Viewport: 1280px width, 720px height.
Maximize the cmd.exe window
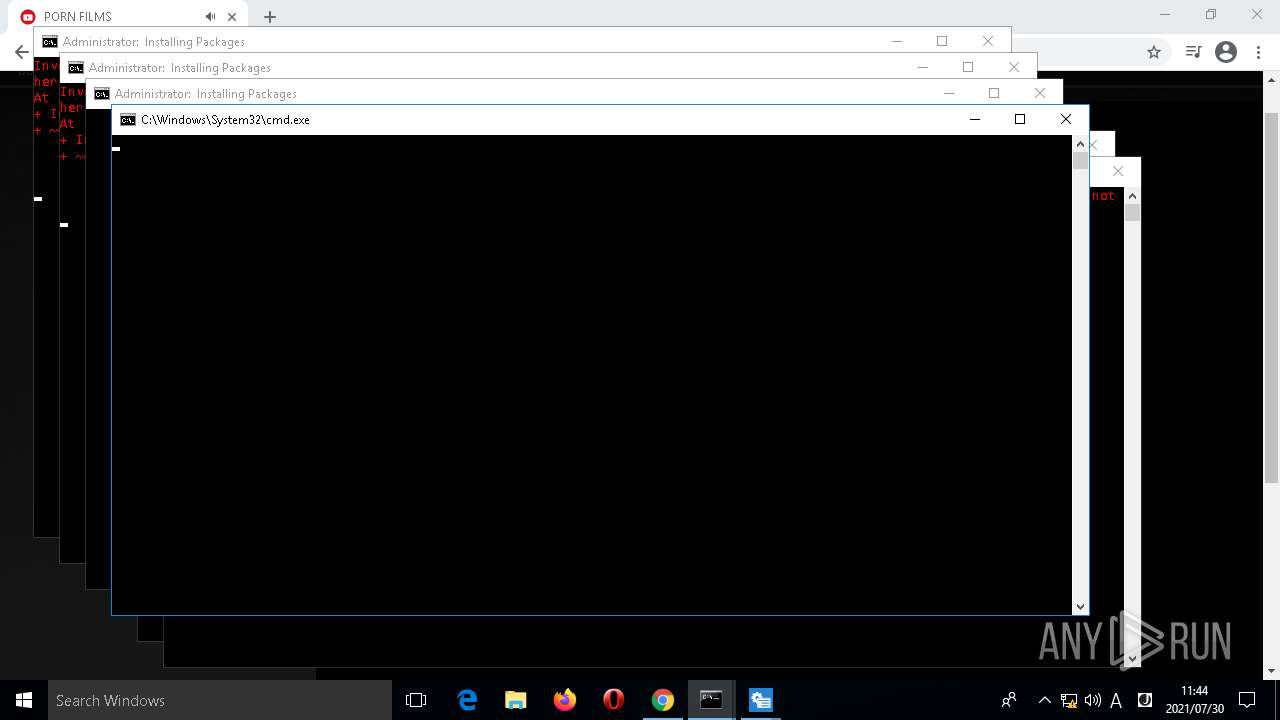click(x=1020, y=119)
